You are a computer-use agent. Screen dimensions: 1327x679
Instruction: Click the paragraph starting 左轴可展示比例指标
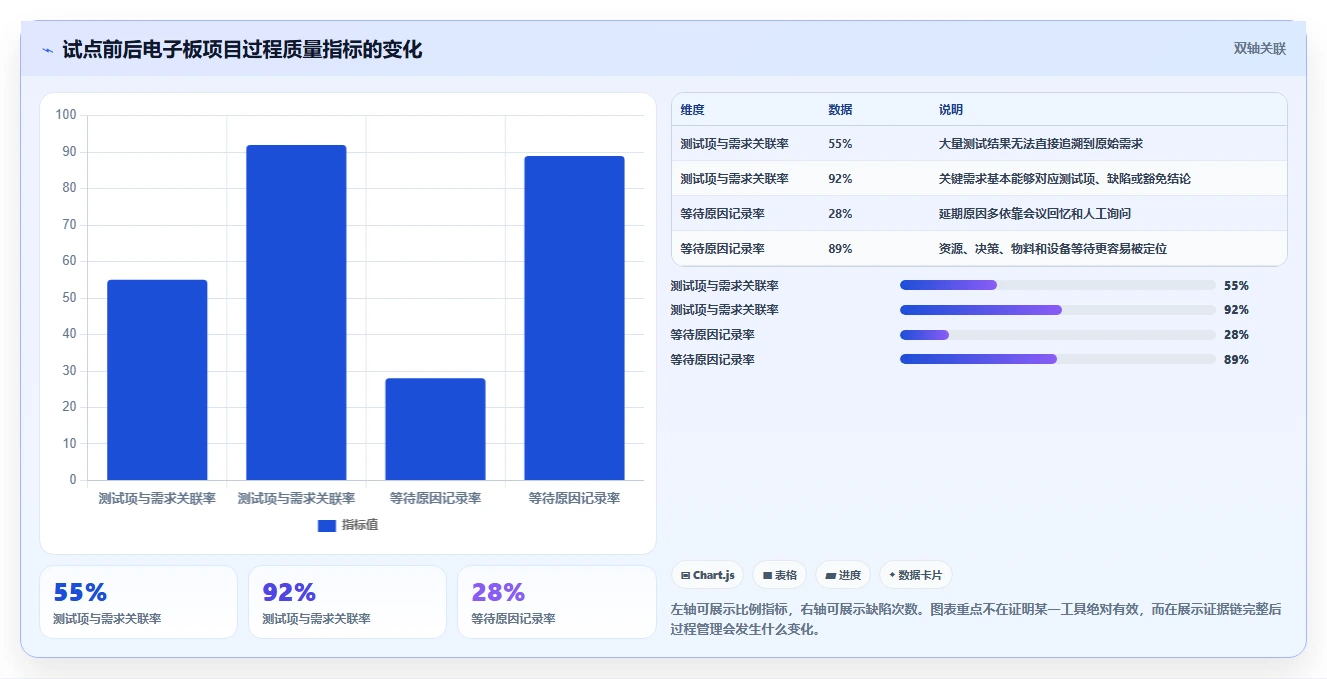point(976,619)
